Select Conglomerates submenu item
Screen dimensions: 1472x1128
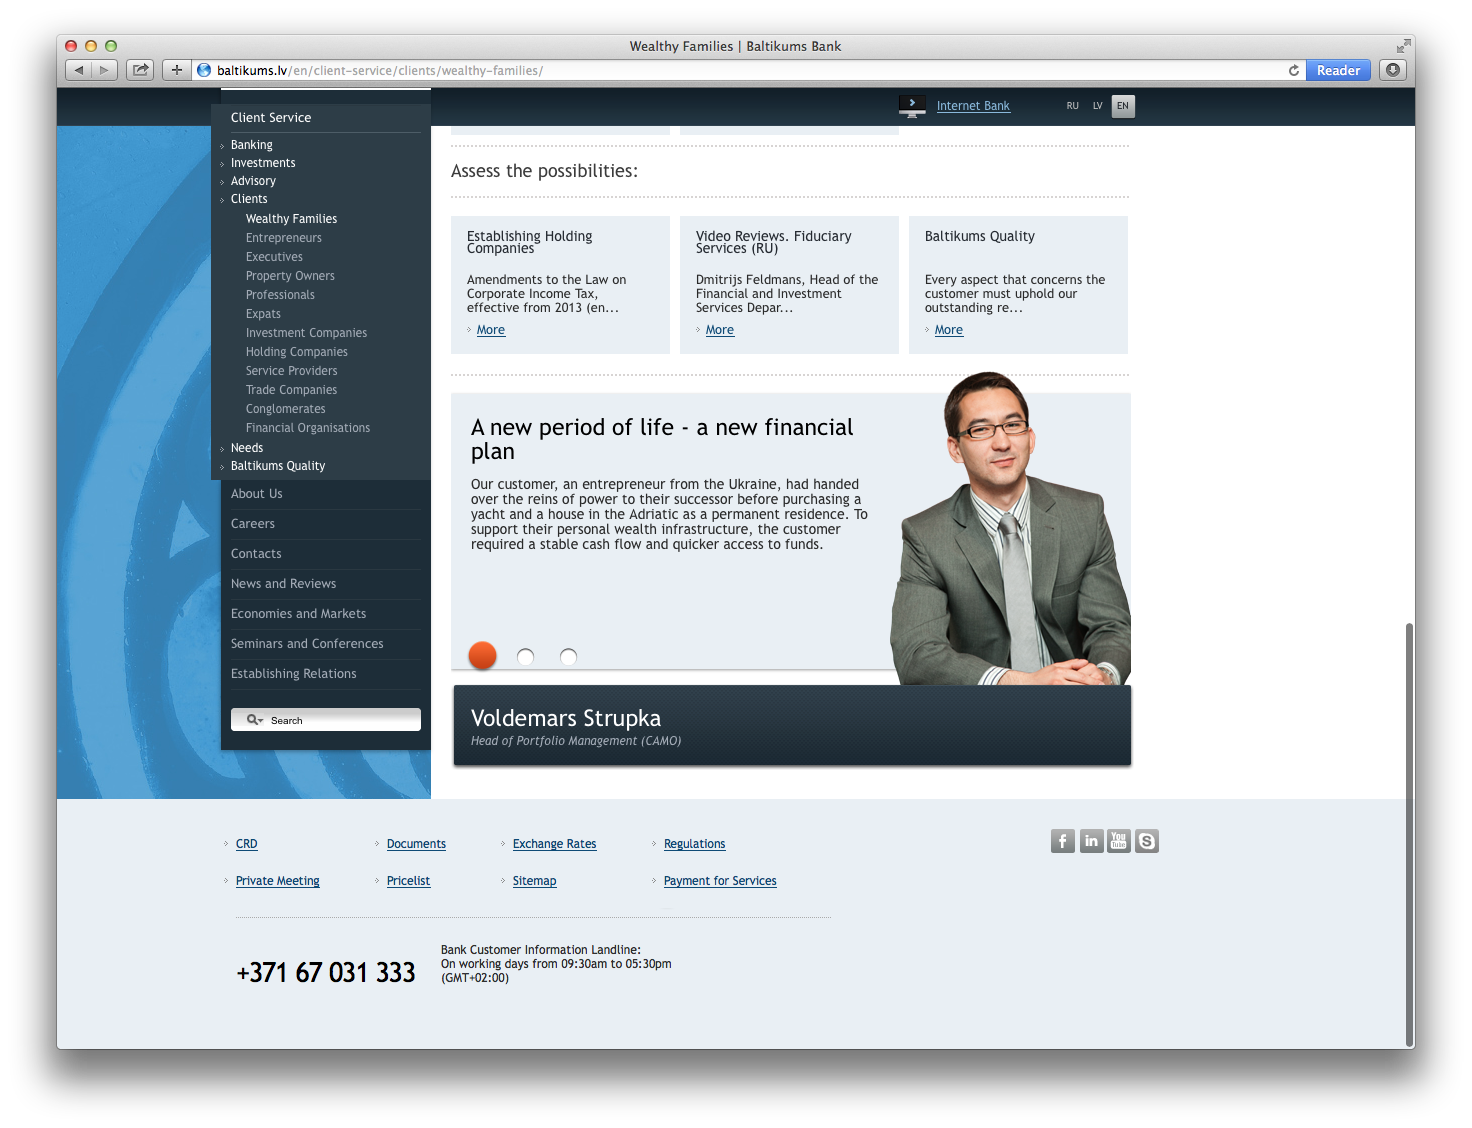286,409
